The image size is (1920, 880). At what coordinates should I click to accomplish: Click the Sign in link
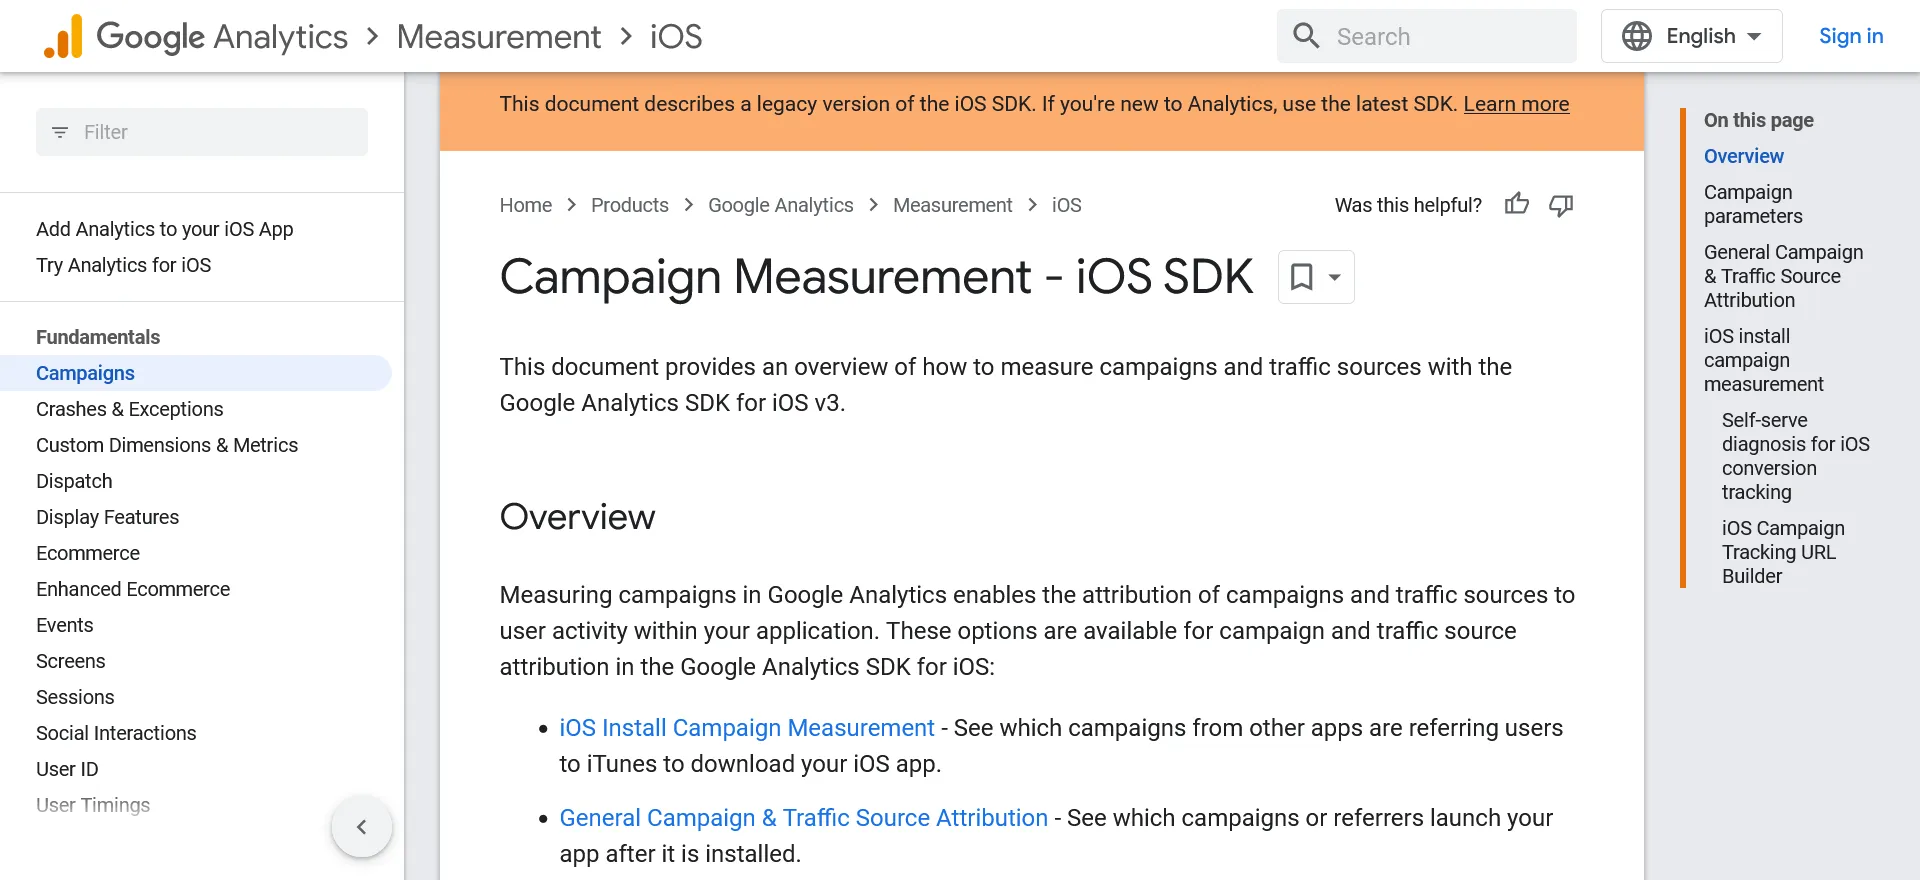[1851, 36]
